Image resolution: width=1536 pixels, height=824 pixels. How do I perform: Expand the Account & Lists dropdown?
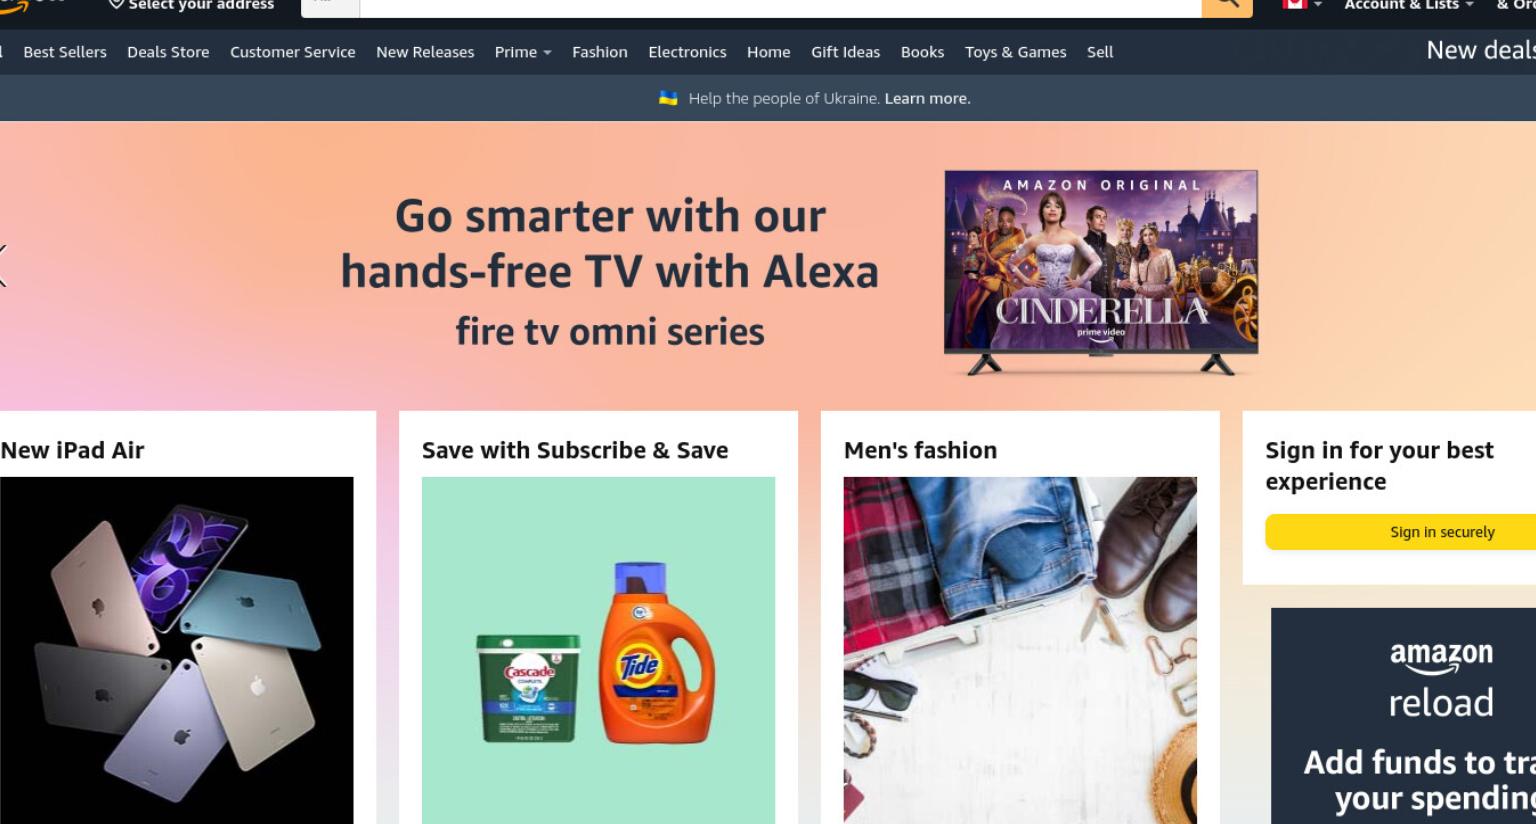(x=1409, y=5)
